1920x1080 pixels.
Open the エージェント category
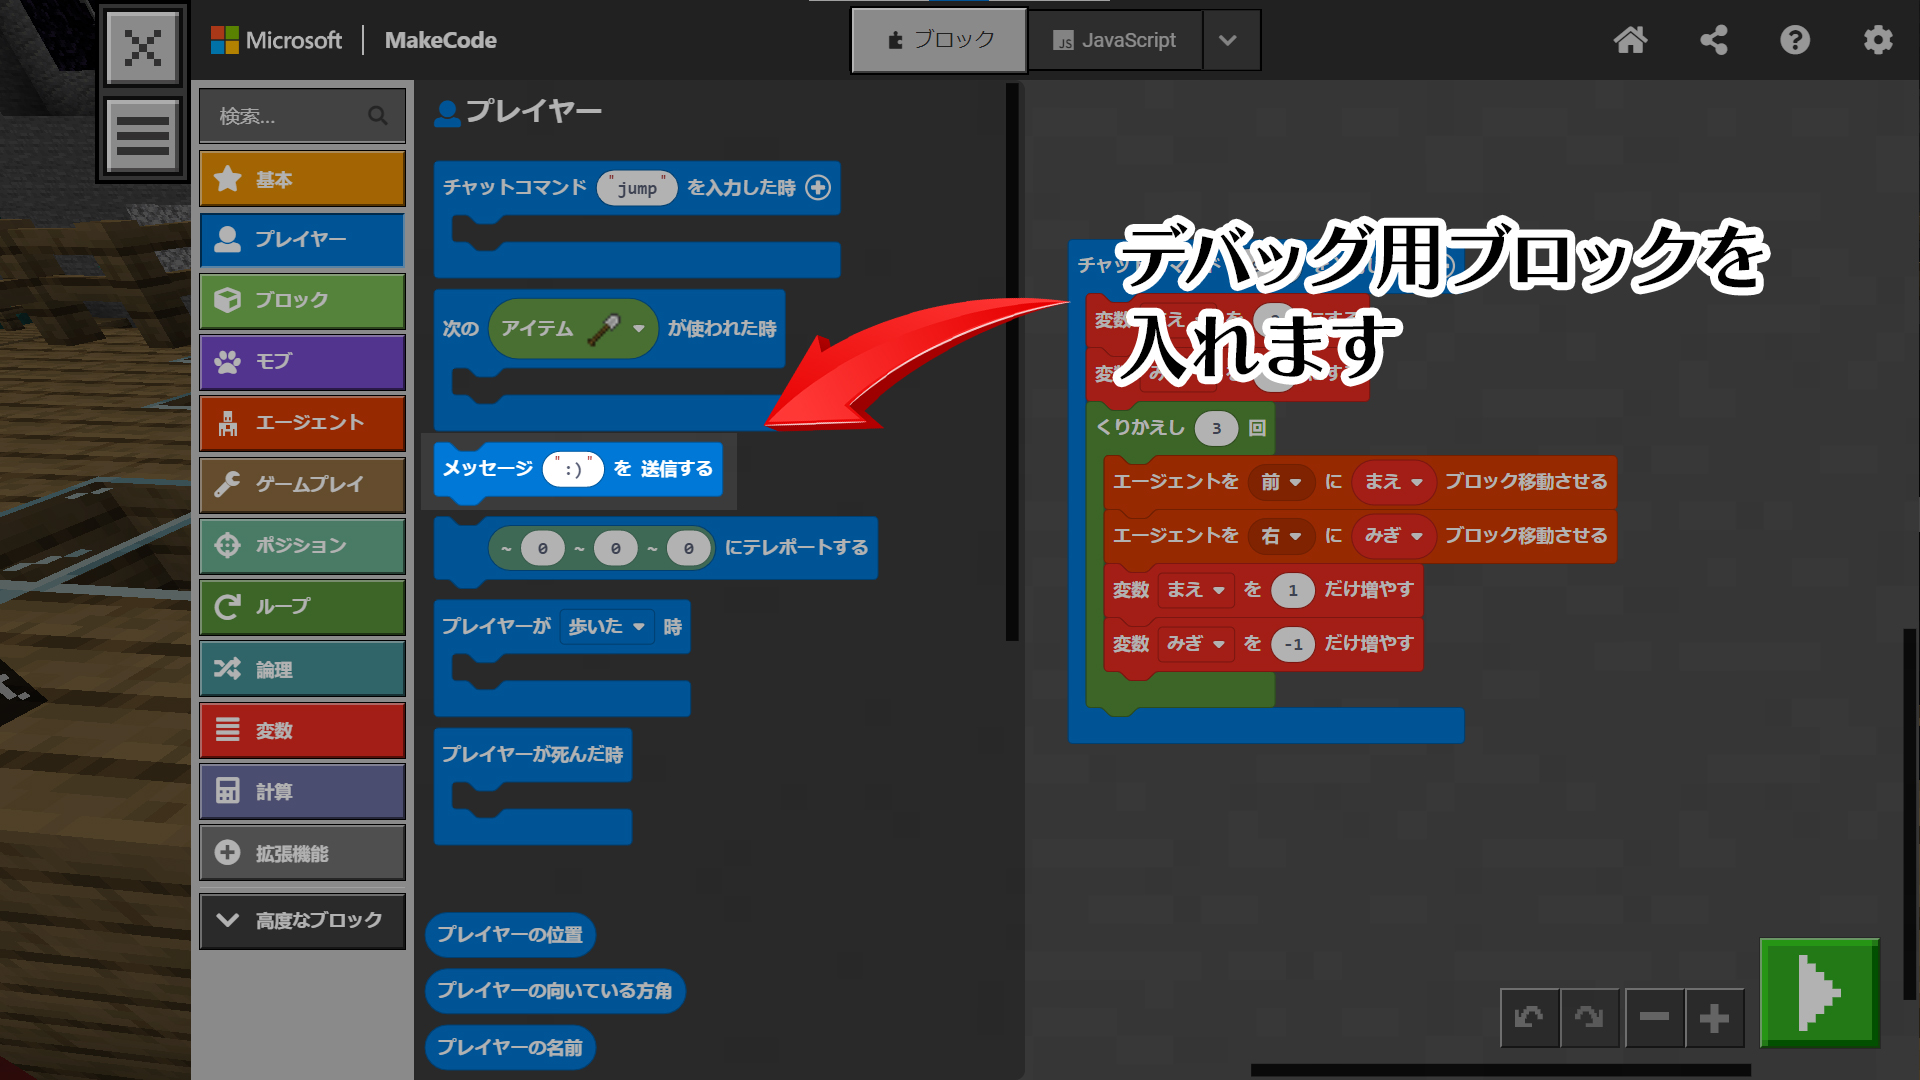pos(302,423)
